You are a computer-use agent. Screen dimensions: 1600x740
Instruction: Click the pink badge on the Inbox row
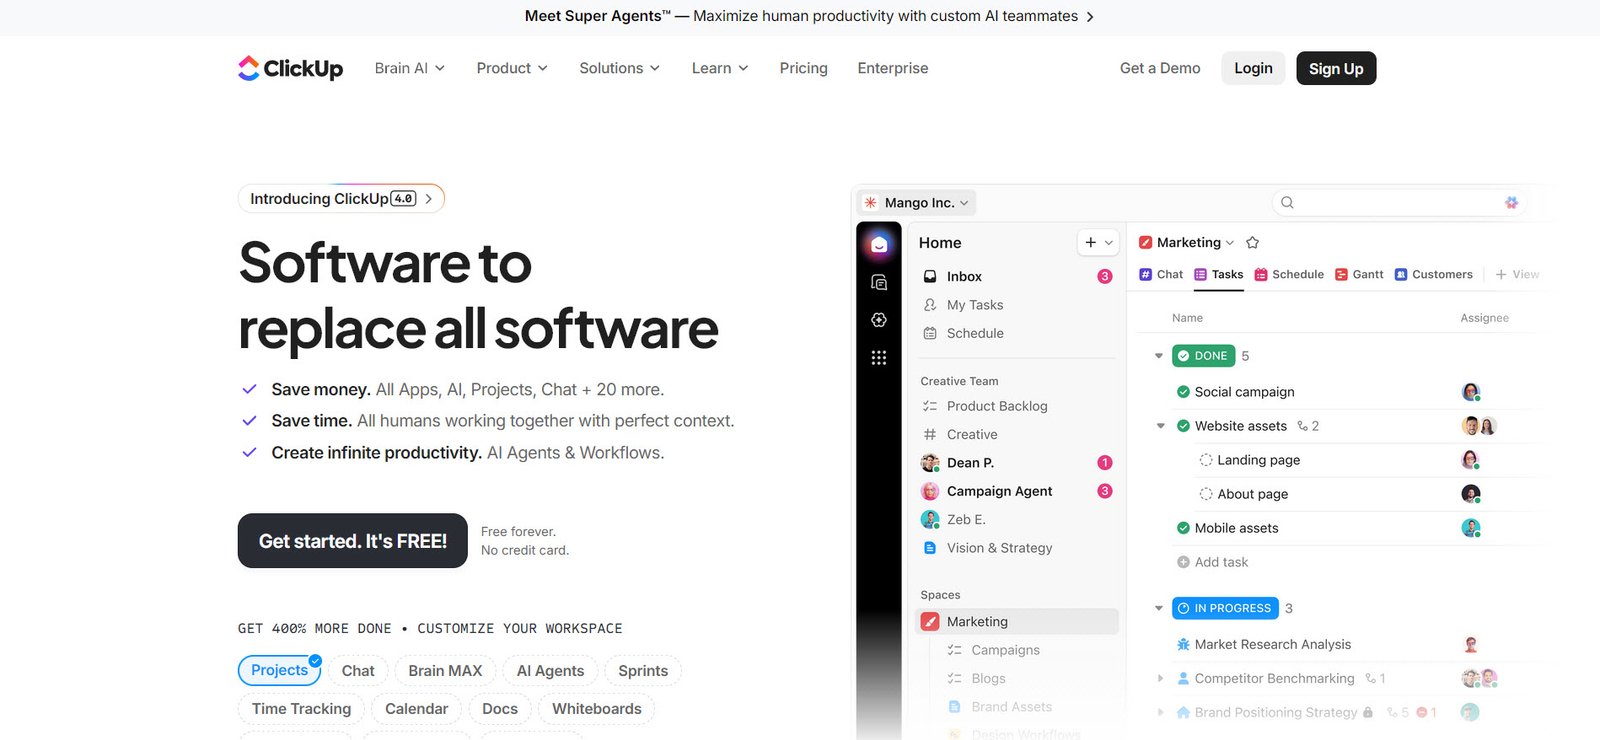coord(1105,276)
